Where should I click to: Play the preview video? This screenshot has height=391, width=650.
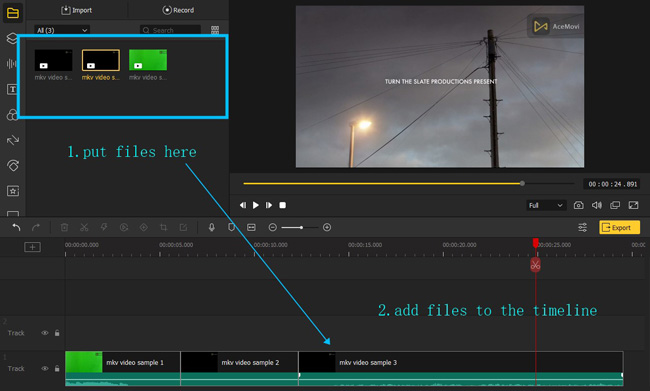point(256,205)
